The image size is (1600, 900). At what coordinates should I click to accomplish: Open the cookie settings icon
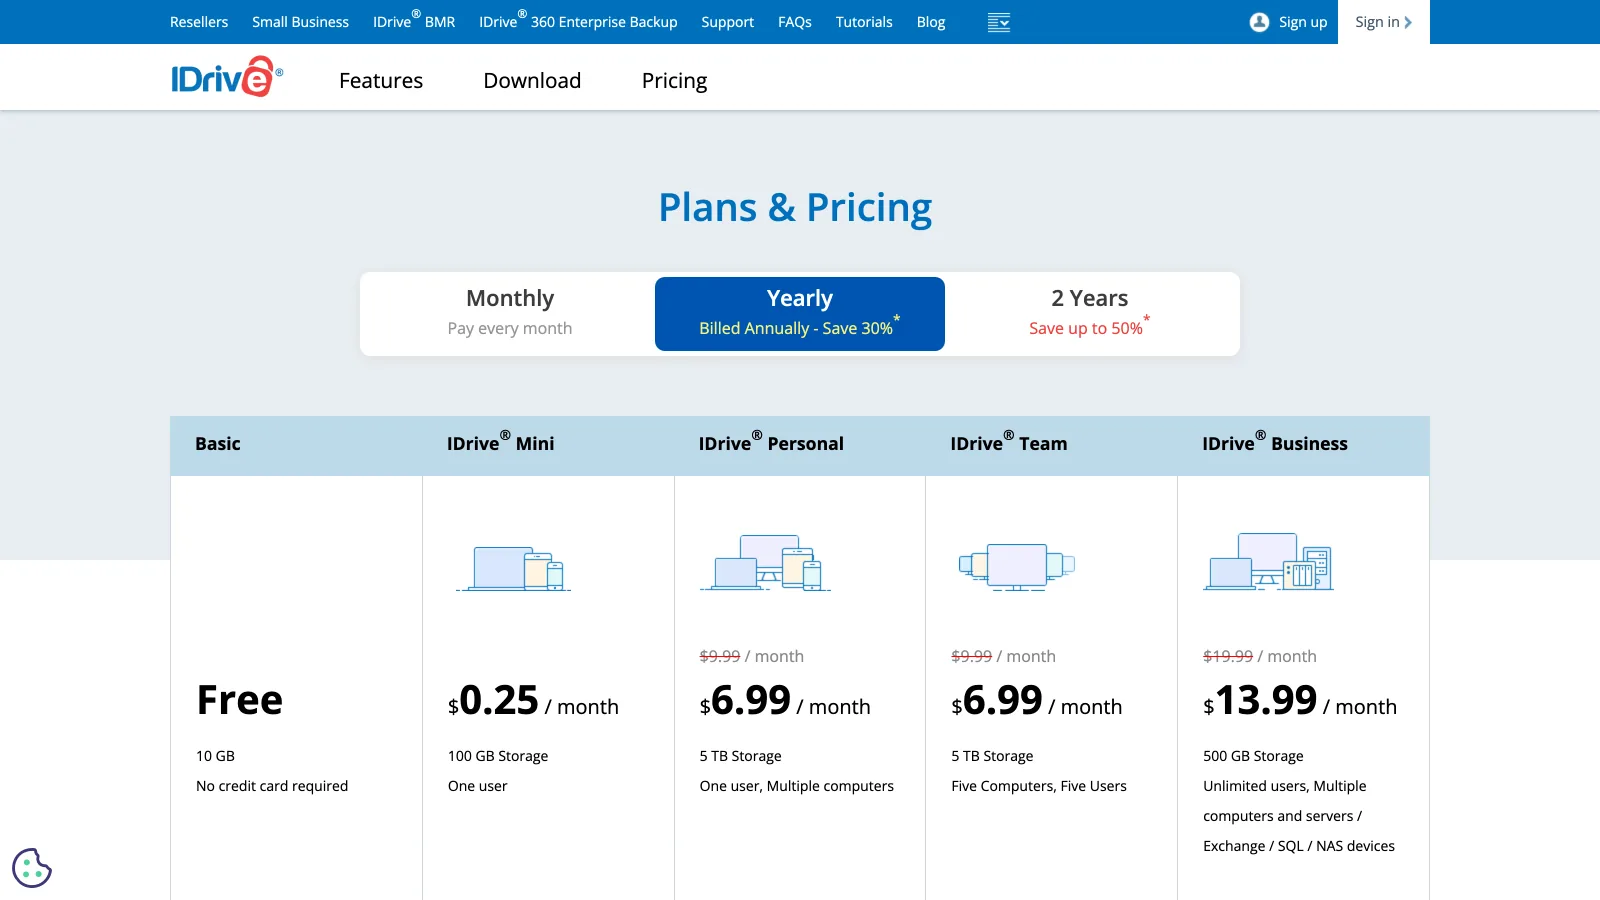32,868
